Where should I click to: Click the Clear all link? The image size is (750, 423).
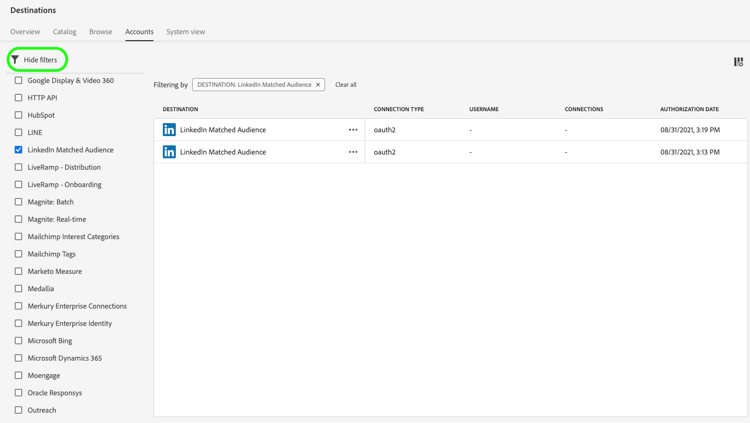(345, 85)
